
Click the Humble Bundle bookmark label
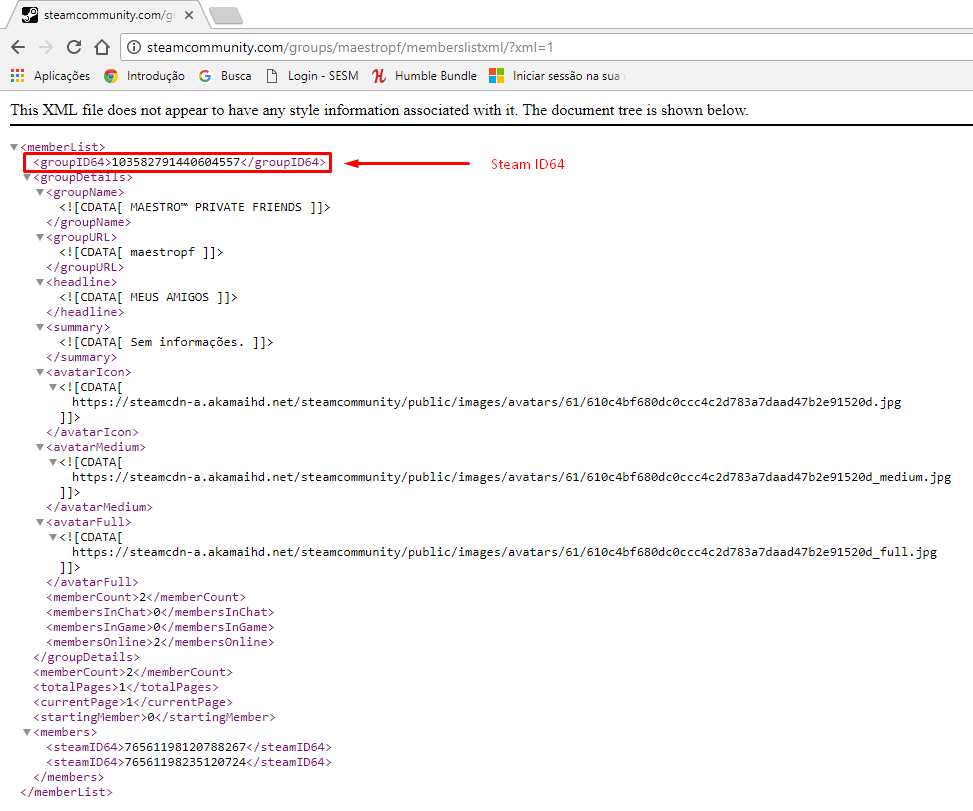(x=436, y=76)
